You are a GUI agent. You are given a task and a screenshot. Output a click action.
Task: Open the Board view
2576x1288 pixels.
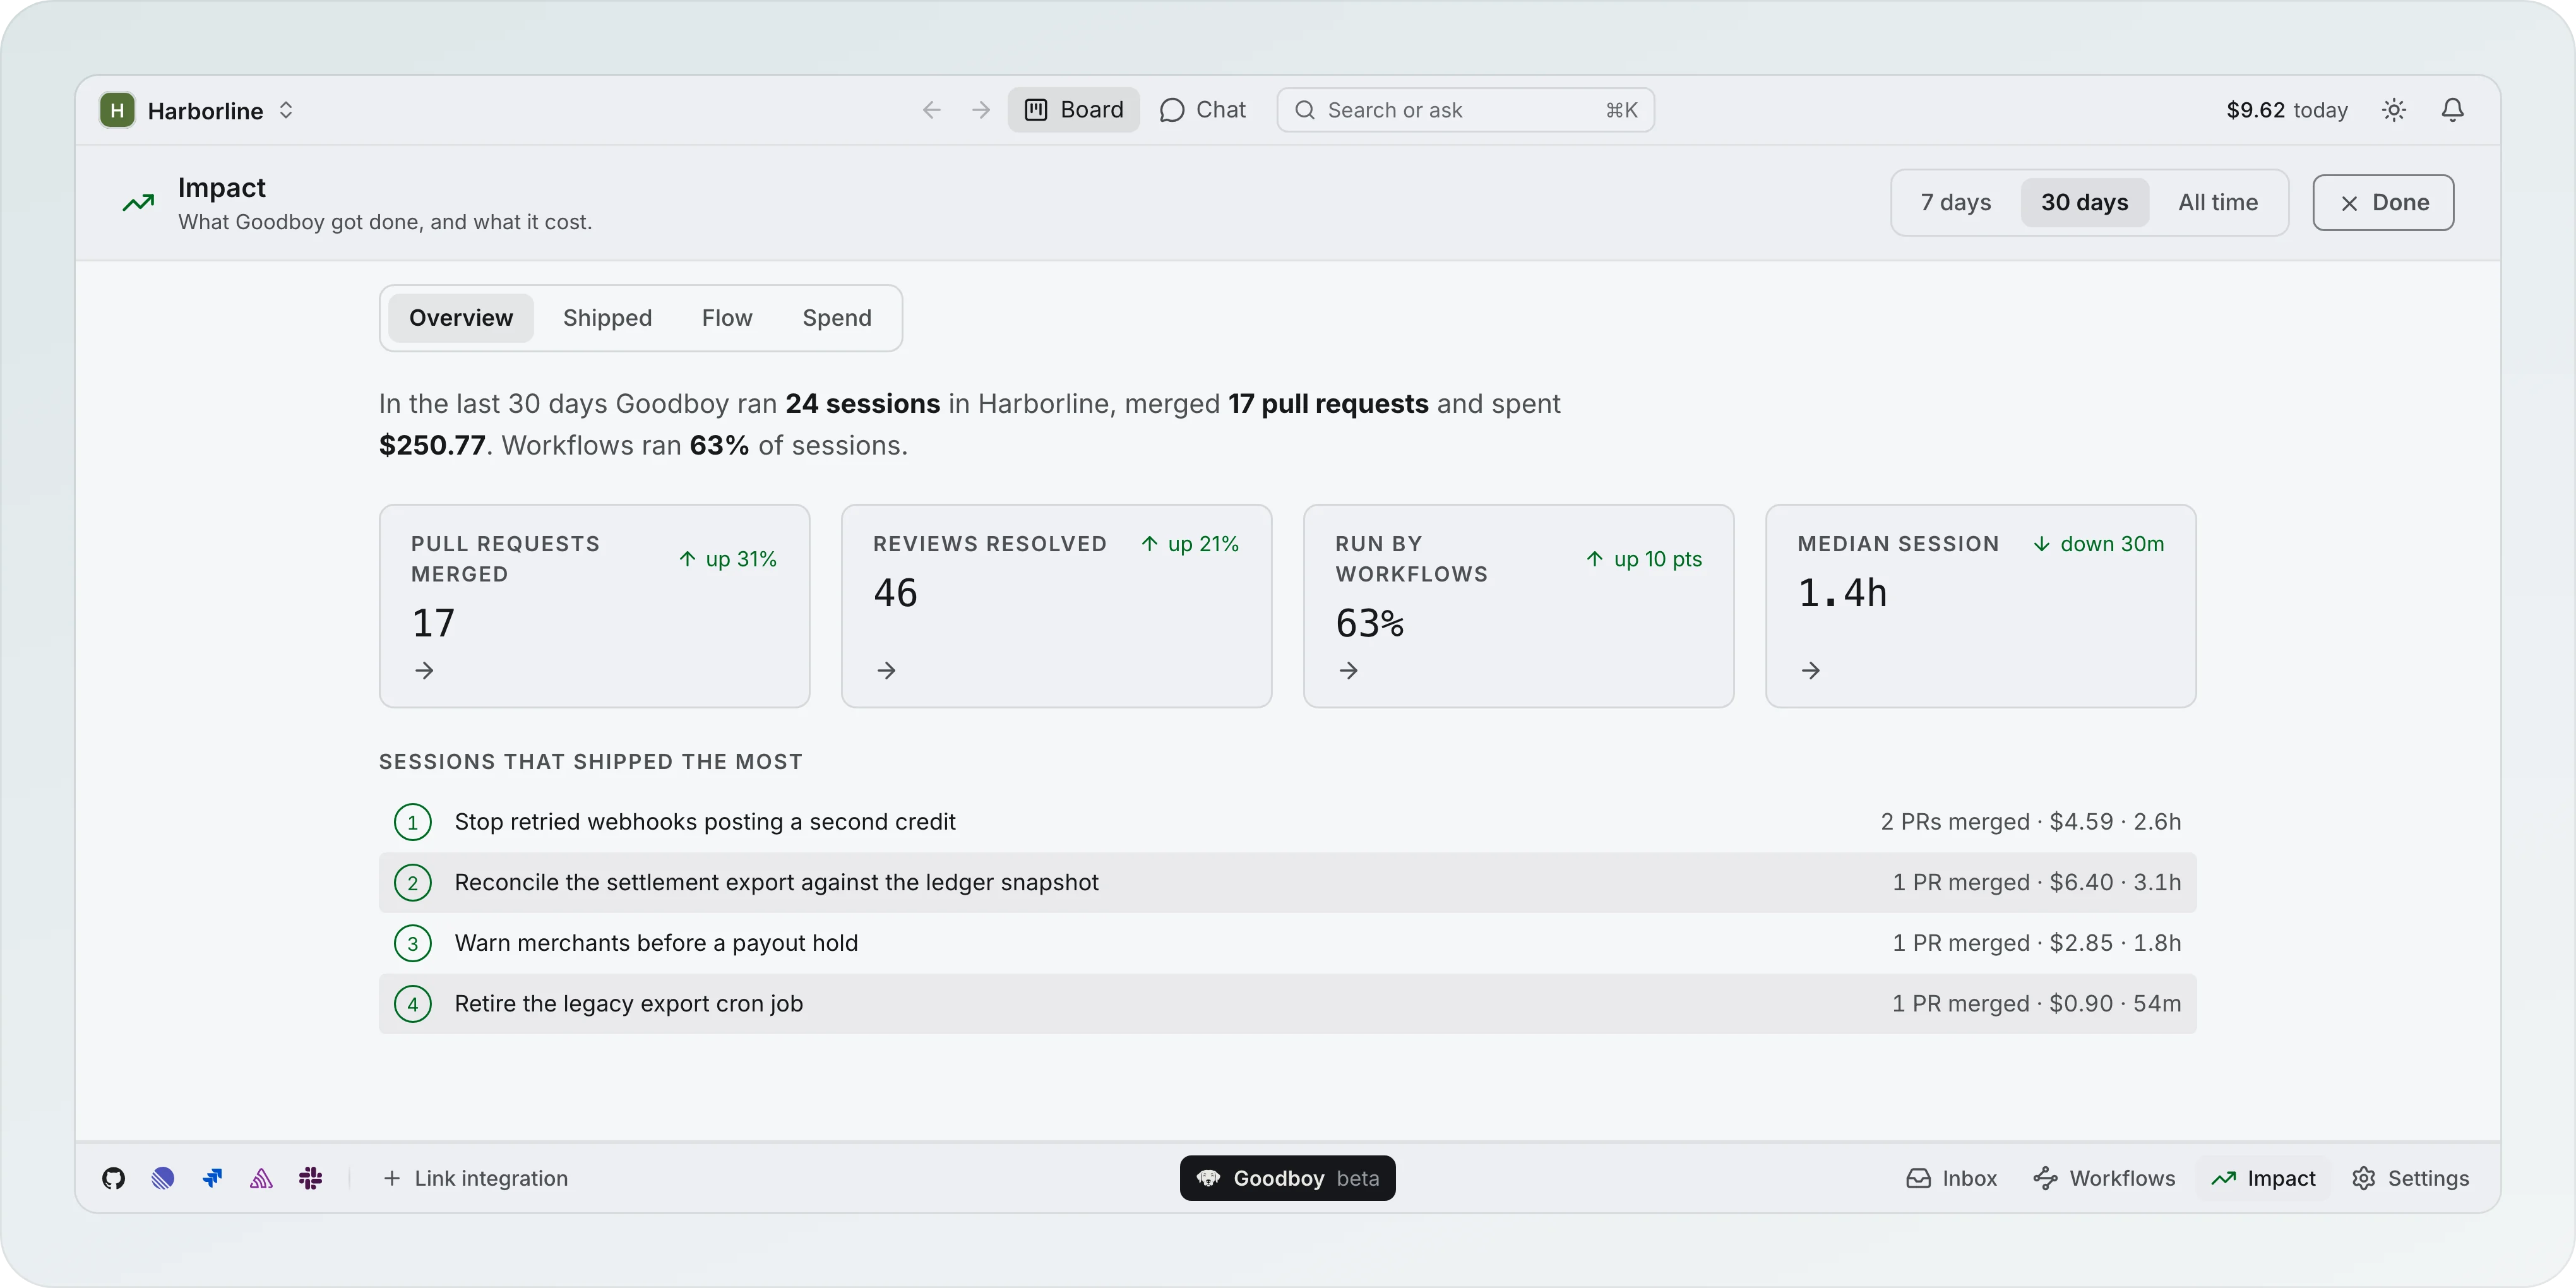click(x=1074, y=110)
